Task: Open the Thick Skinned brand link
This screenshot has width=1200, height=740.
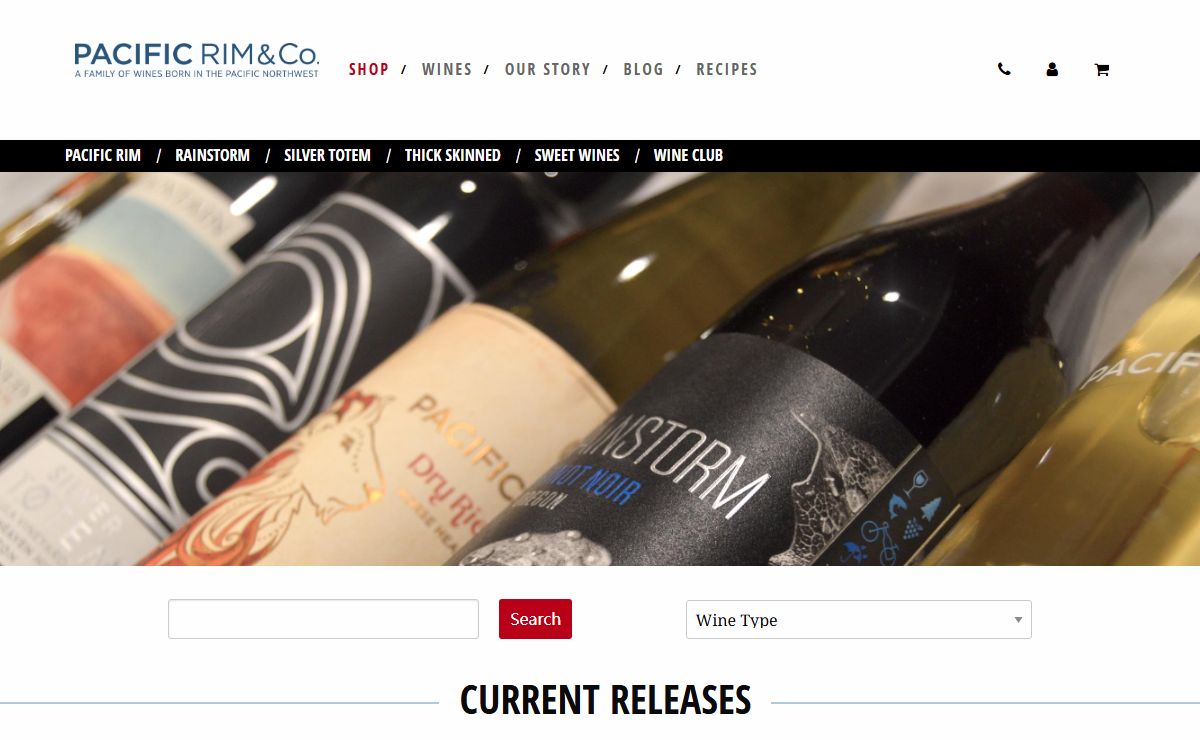Action: point(452,155)
